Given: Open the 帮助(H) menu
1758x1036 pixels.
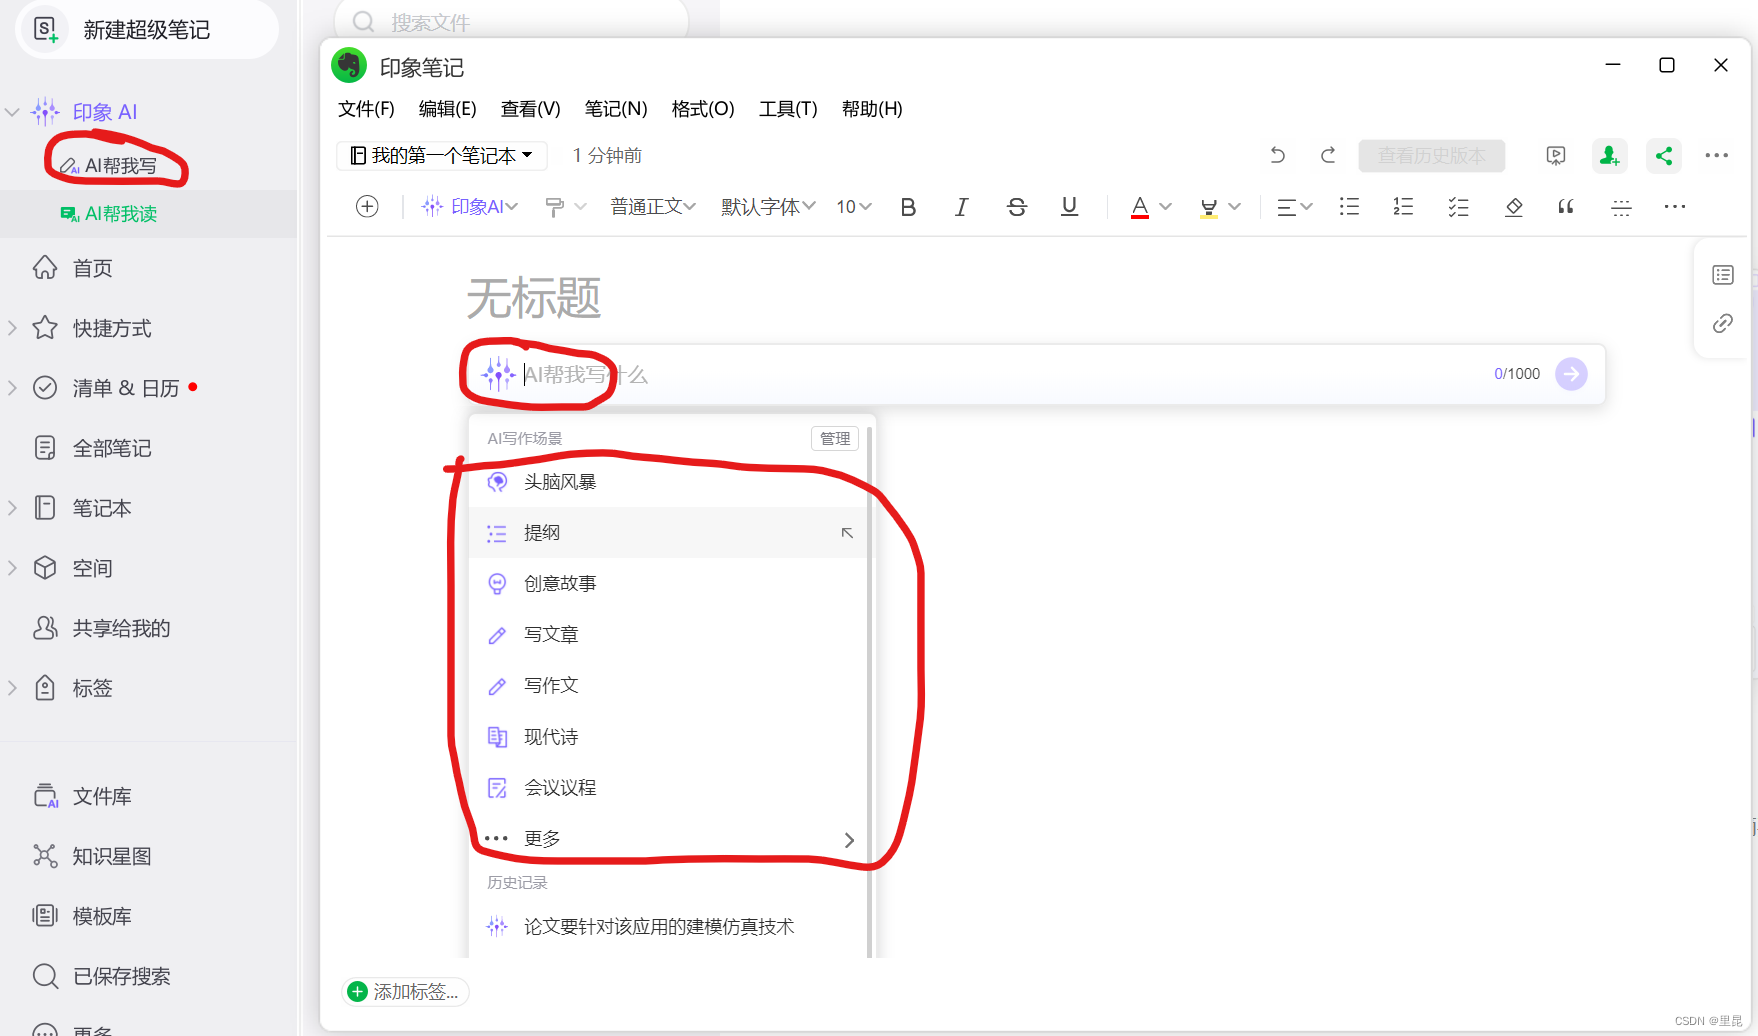Looking at the screenshot, I should (x=872, y=109).
